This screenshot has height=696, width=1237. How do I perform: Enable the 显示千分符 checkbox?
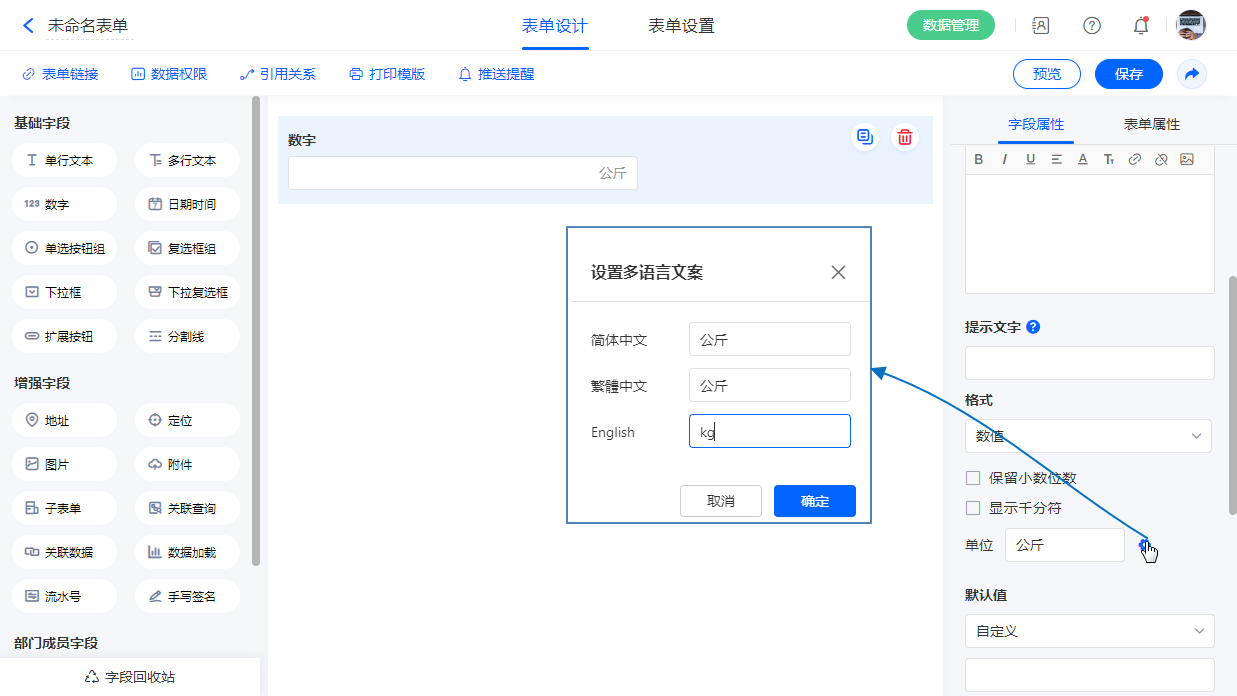(x=973, y=508)
